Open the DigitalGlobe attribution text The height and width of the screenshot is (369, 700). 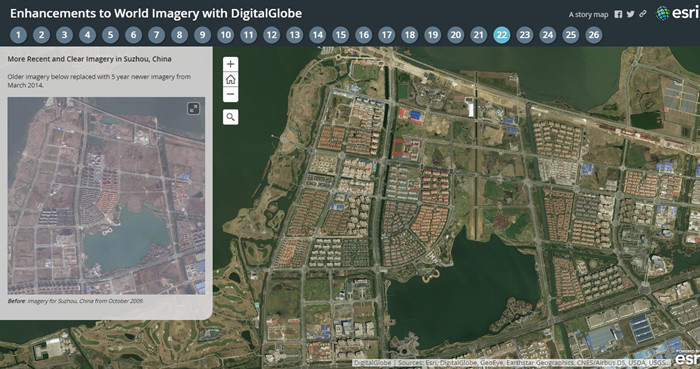[x=372, y=363]
